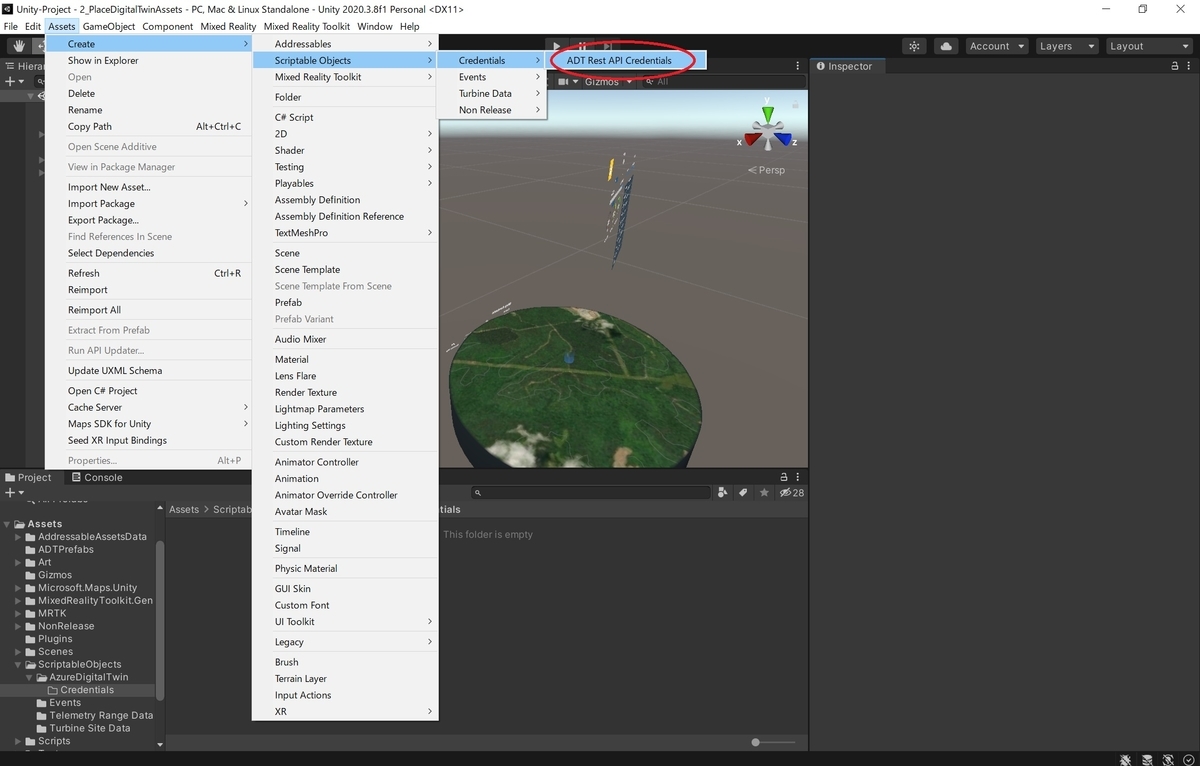Open the Account dropdown

coord(997,46)
